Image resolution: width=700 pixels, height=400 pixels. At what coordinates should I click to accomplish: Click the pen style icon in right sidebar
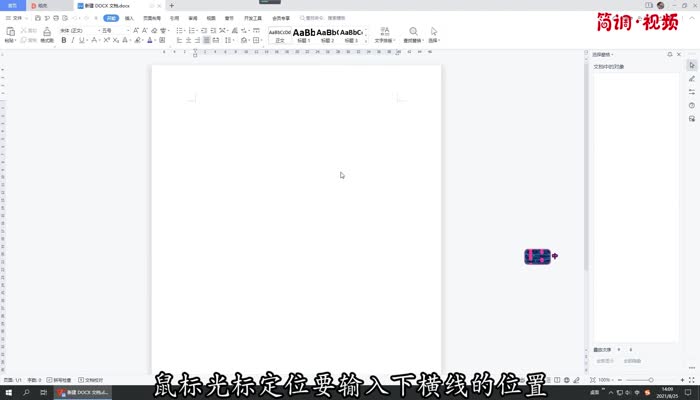[x=691, y=78]
